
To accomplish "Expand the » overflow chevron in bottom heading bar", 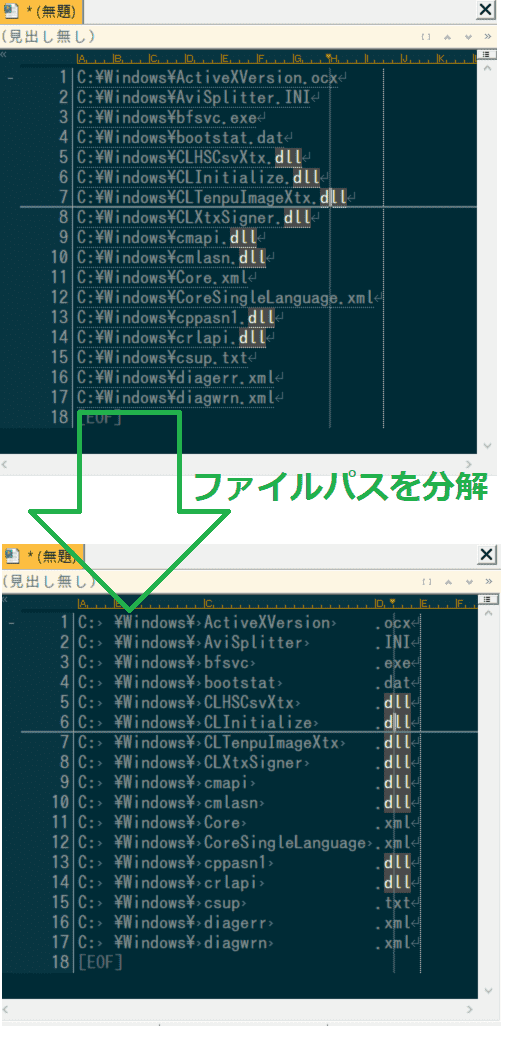I will pos(488,582).
